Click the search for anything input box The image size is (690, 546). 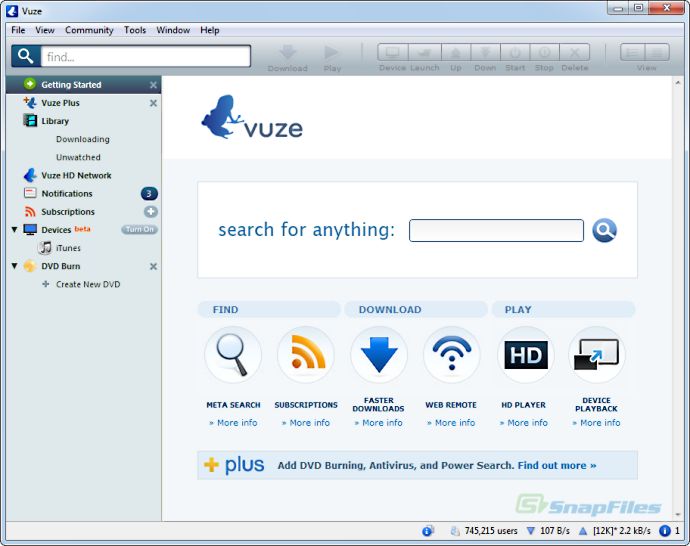(x=496, y=231)
